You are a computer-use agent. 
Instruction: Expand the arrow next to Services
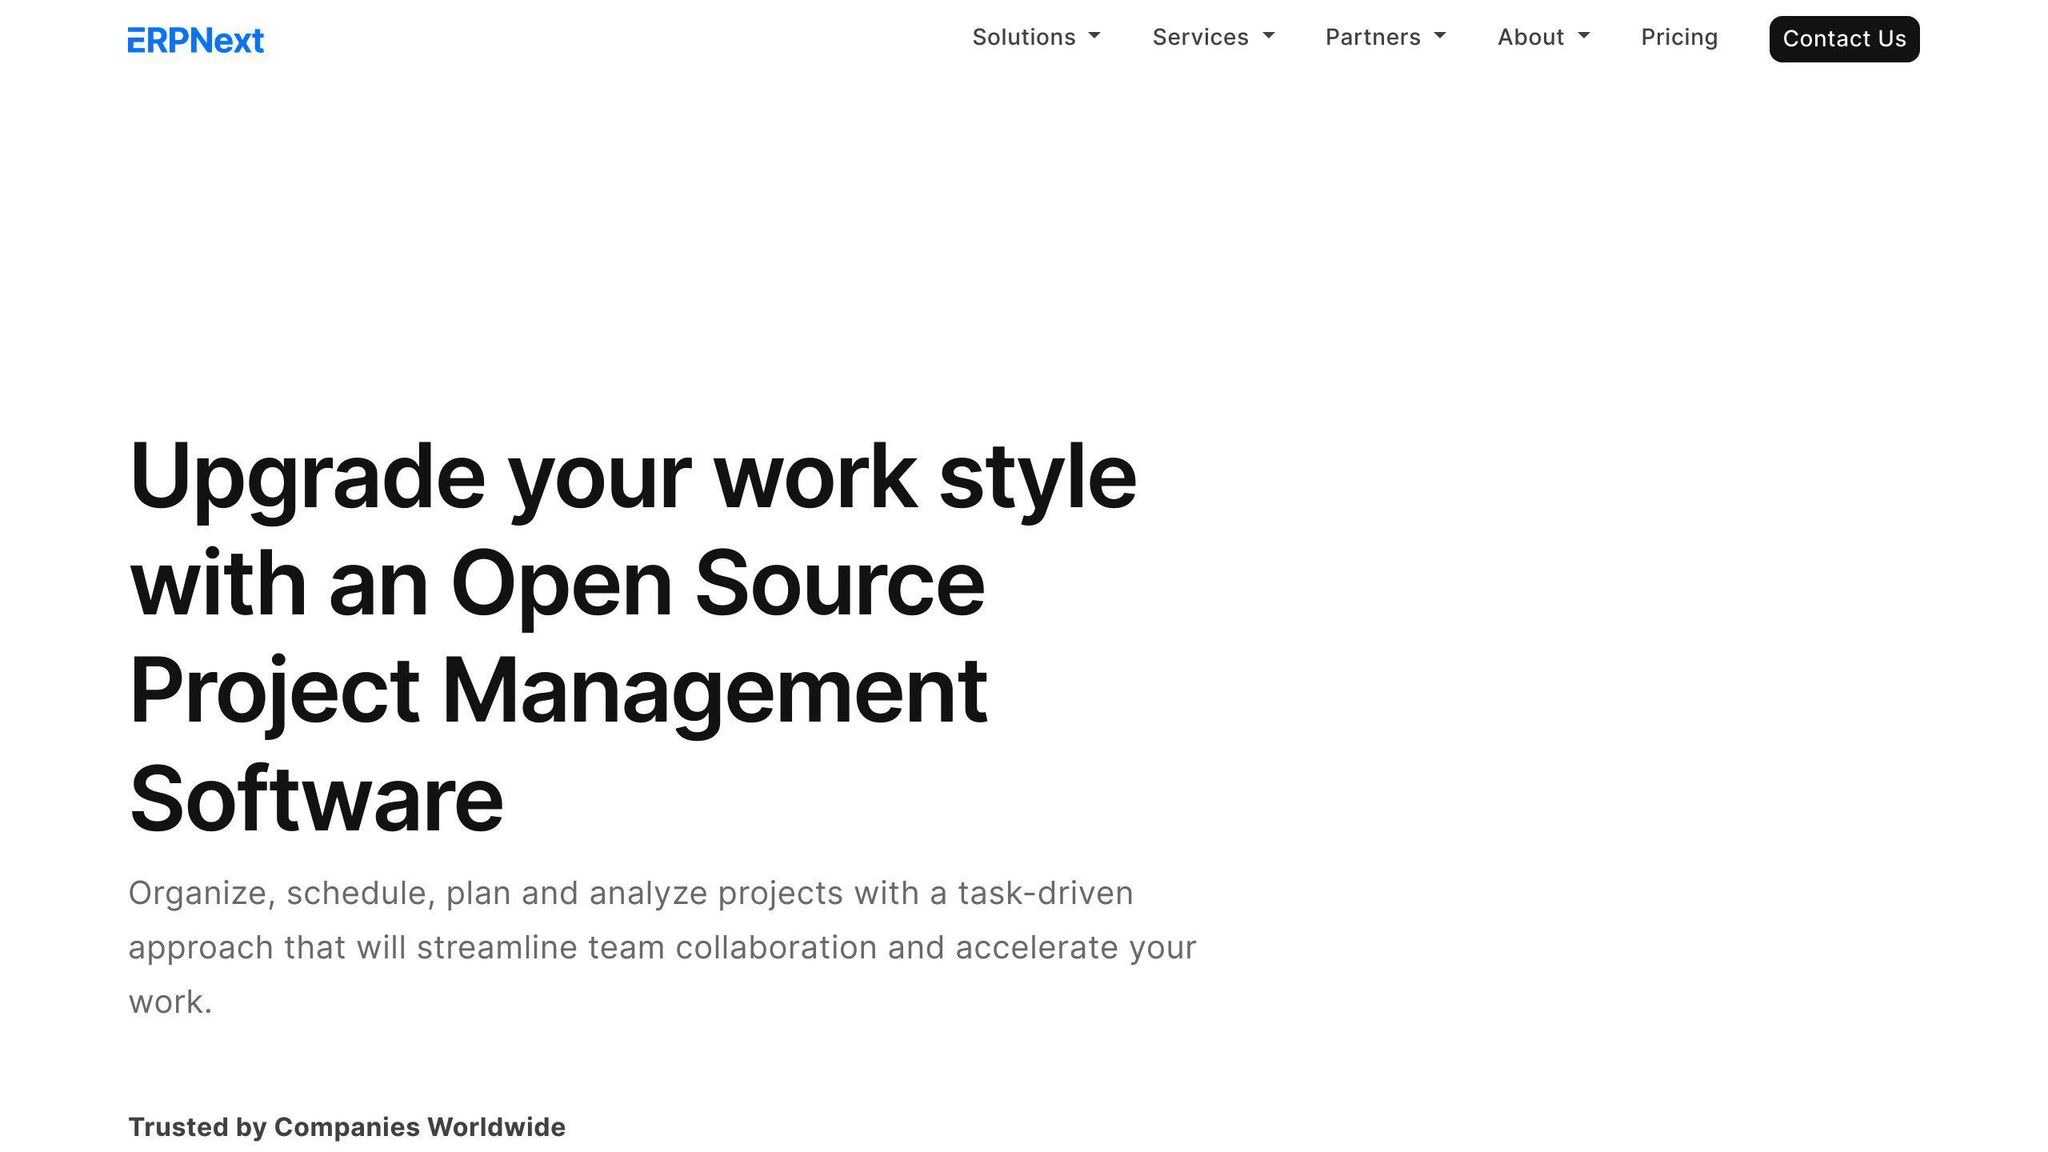point(1268,36)
